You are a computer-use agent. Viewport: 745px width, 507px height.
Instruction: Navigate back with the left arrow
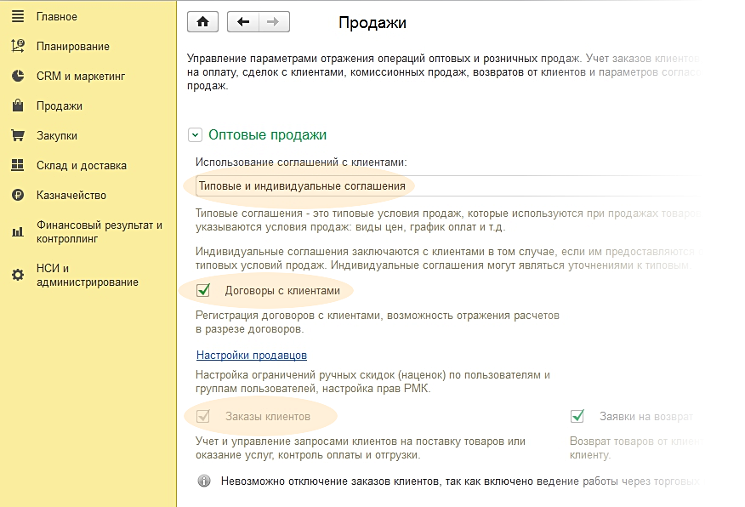pyautogui.click(x=243, y=21)
